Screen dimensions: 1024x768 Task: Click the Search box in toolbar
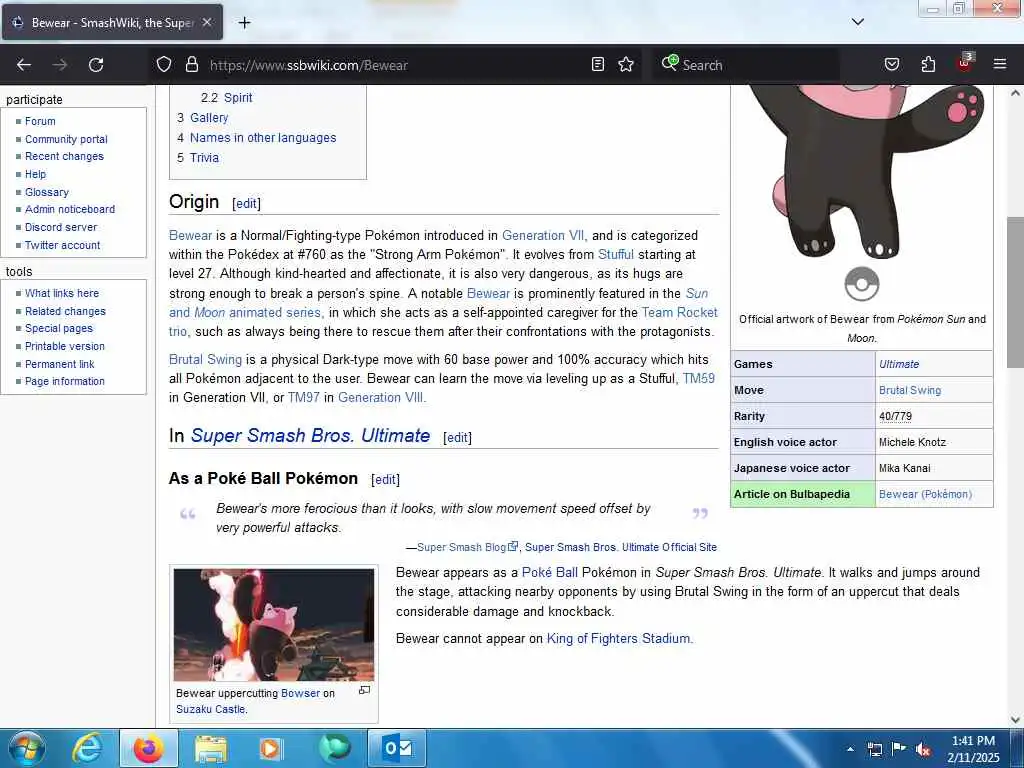coord(746,65)
